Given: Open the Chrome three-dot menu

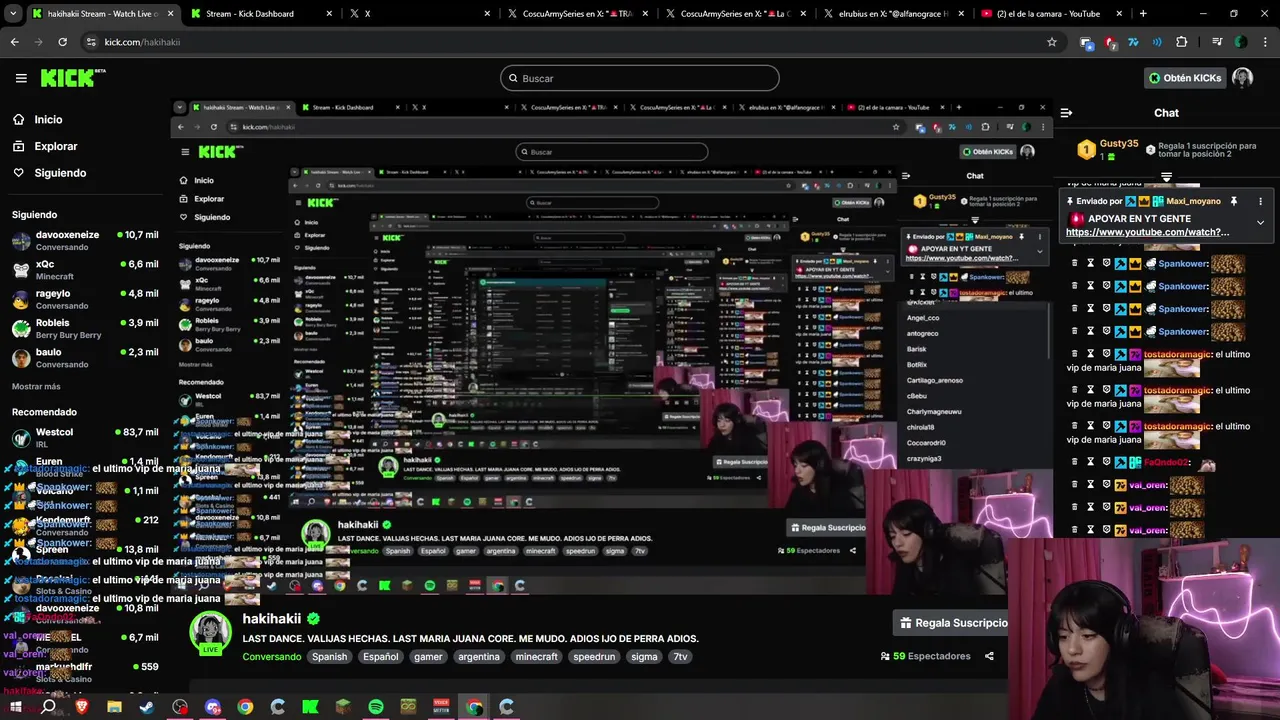Looking at the screenshot, I should [x=1265, y=42].
